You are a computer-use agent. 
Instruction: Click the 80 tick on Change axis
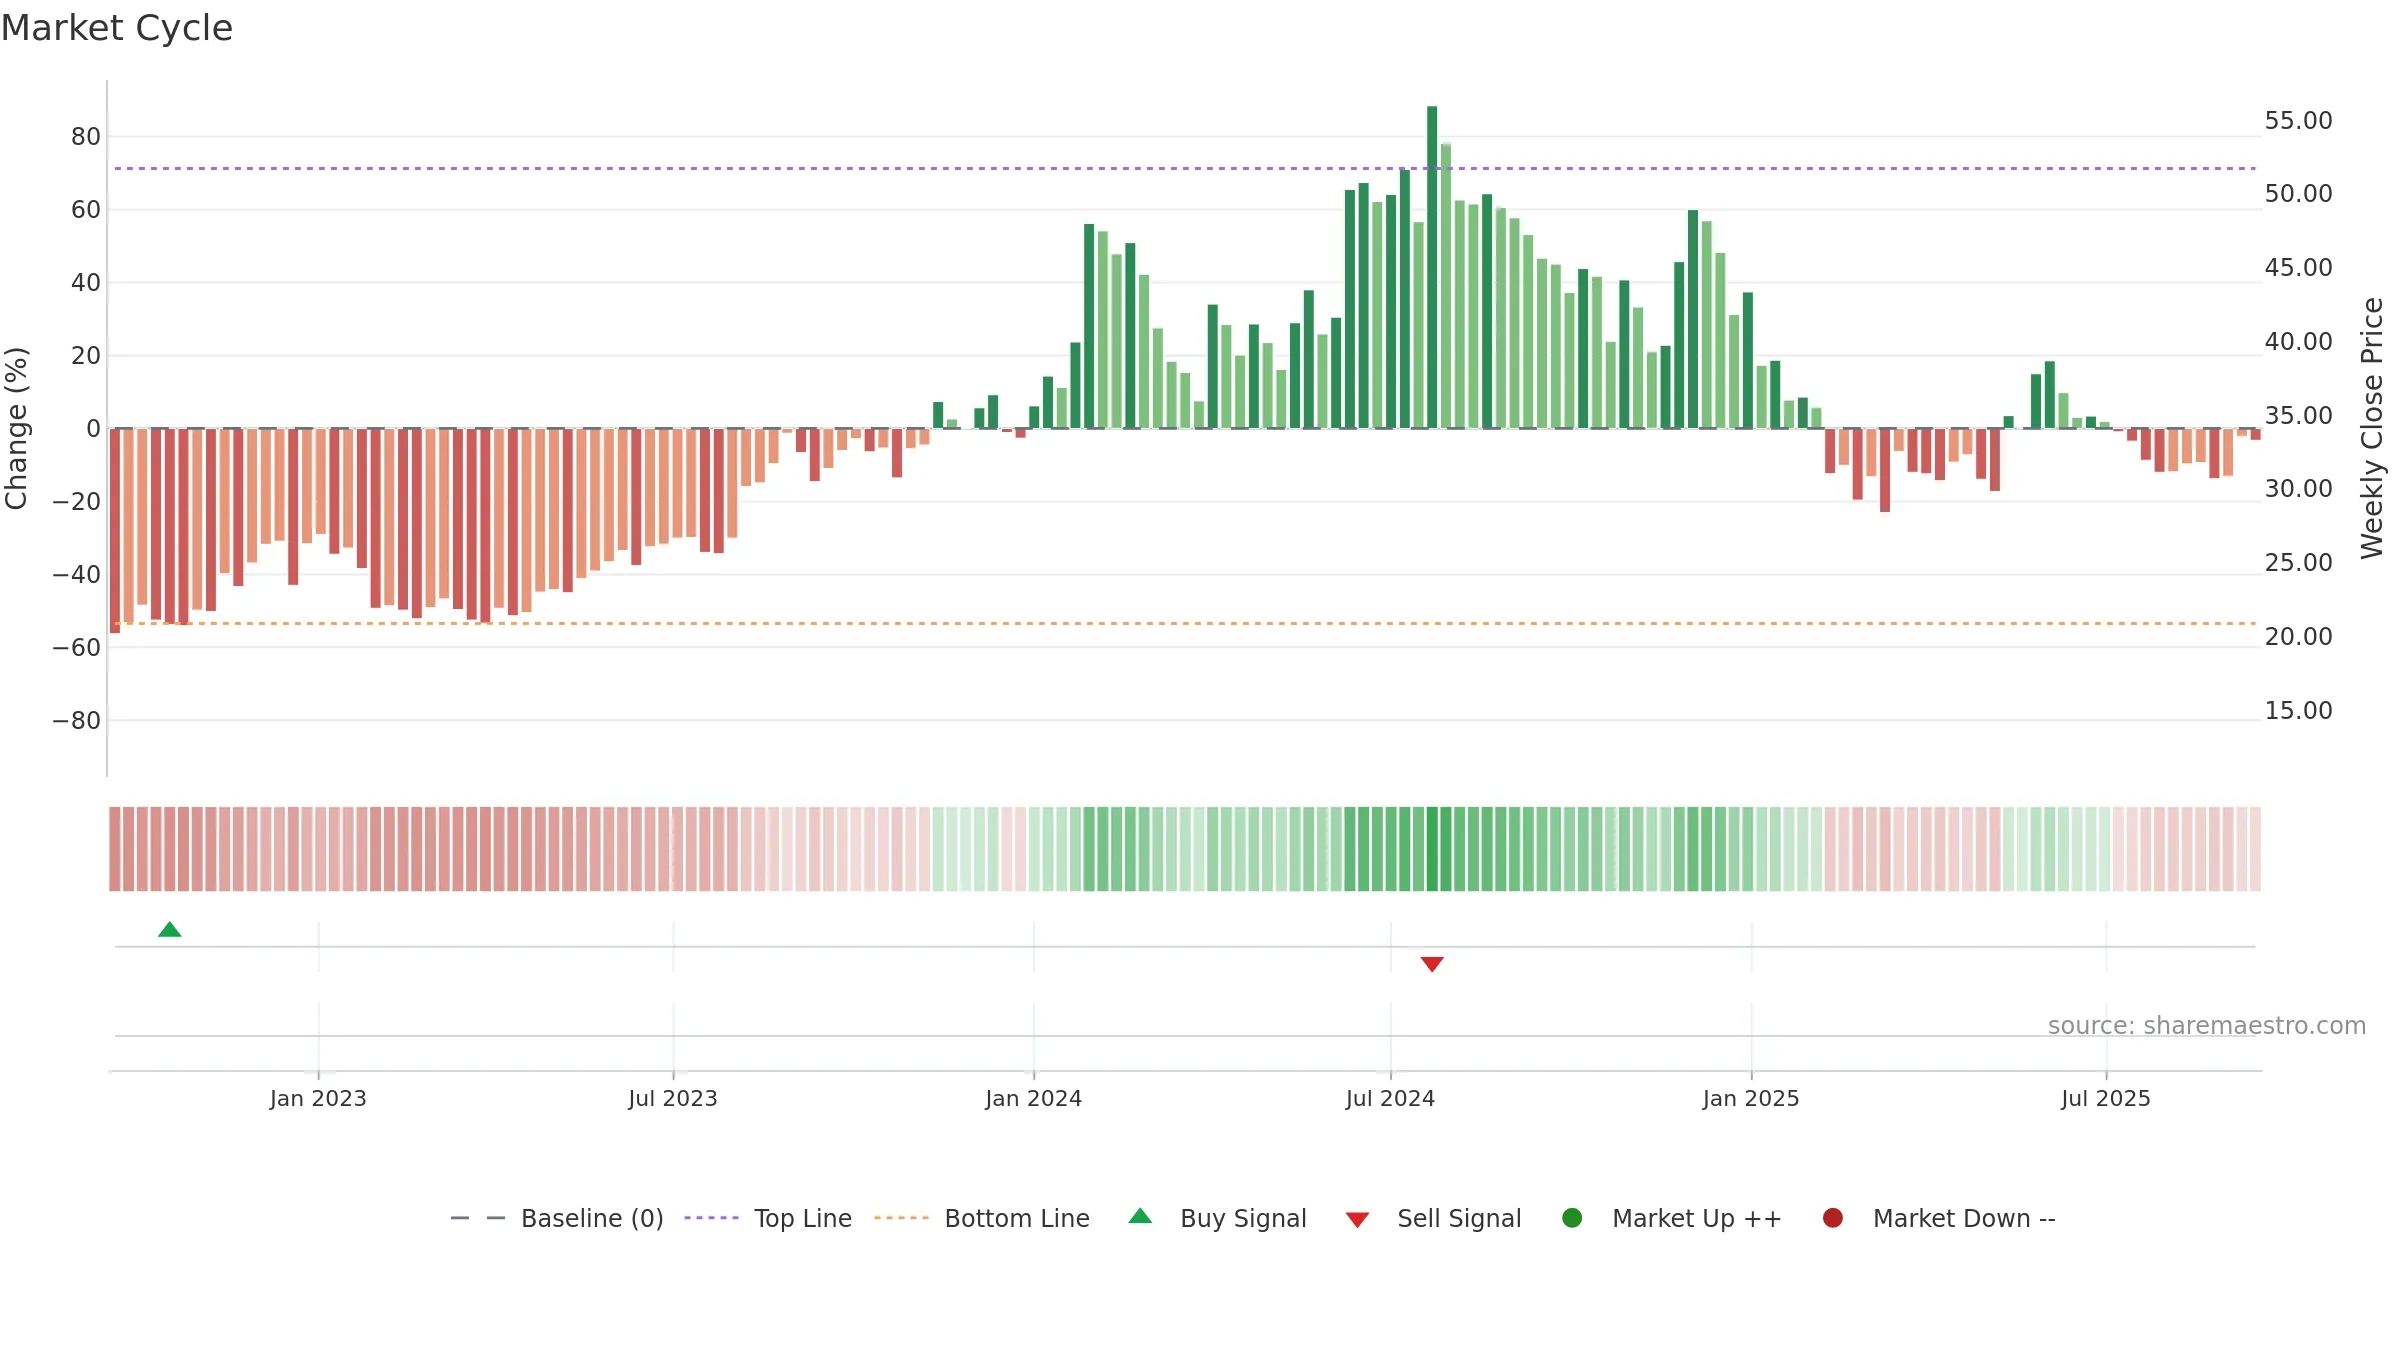tap(86, 136)
